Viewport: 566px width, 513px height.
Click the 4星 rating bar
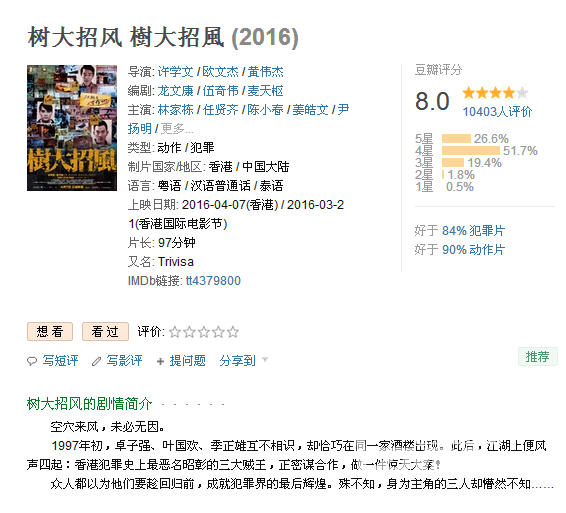pyautogui.click(x=471, y=151)
